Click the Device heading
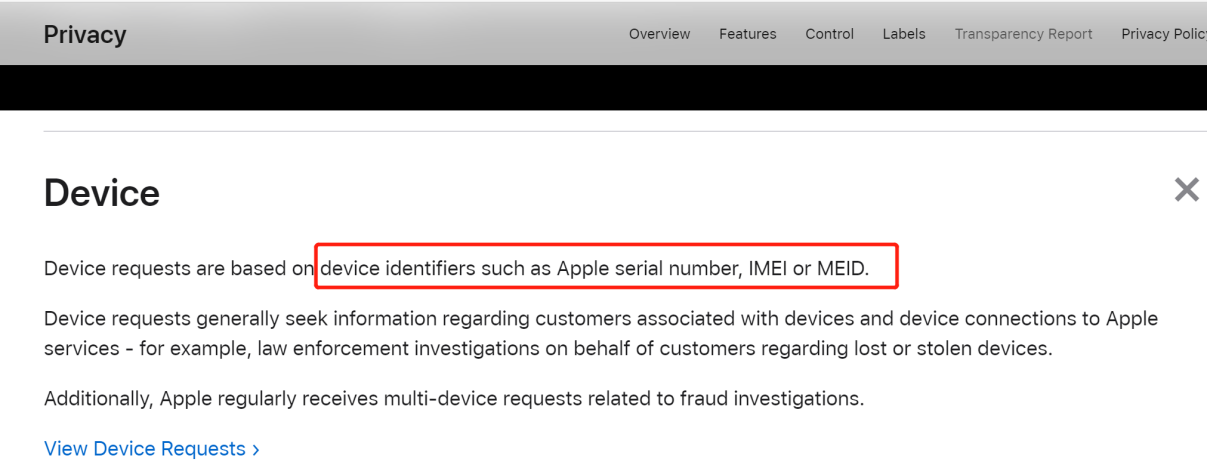The image size is (1207, 468). 102,193
